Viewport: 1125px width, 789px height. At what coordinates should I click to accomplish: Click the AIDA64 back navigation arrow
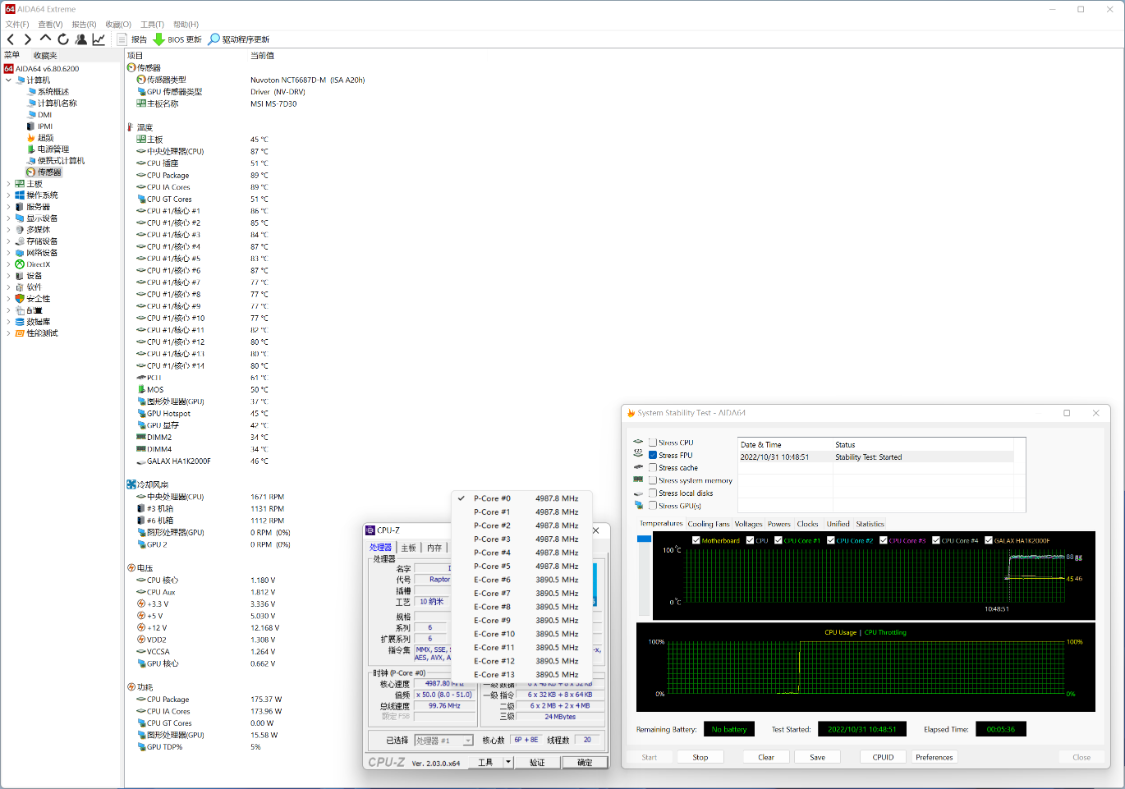tap(11, 39)
